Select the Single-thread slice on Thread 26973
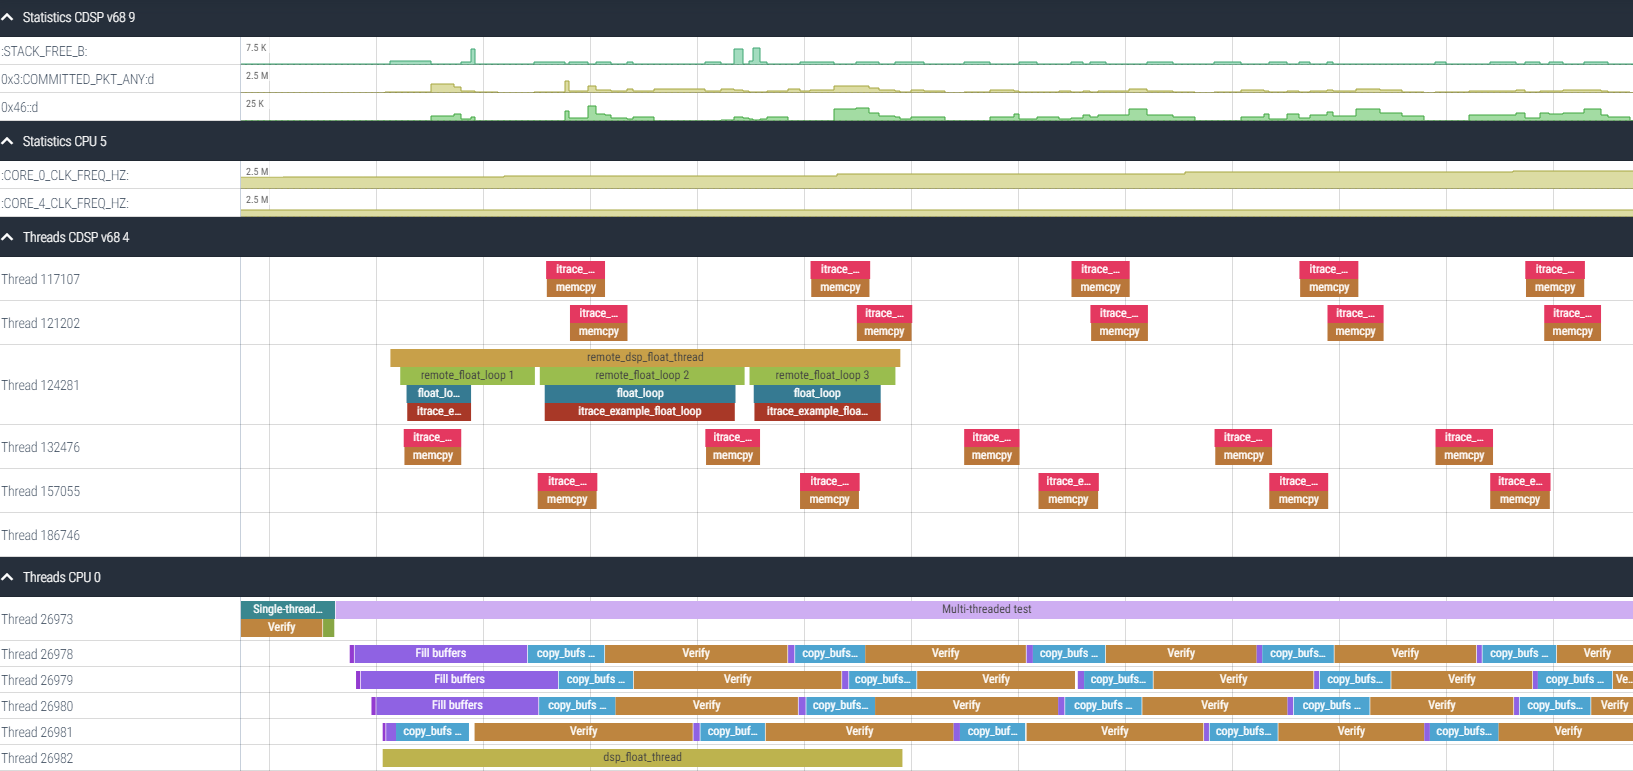 coord(288,609)
